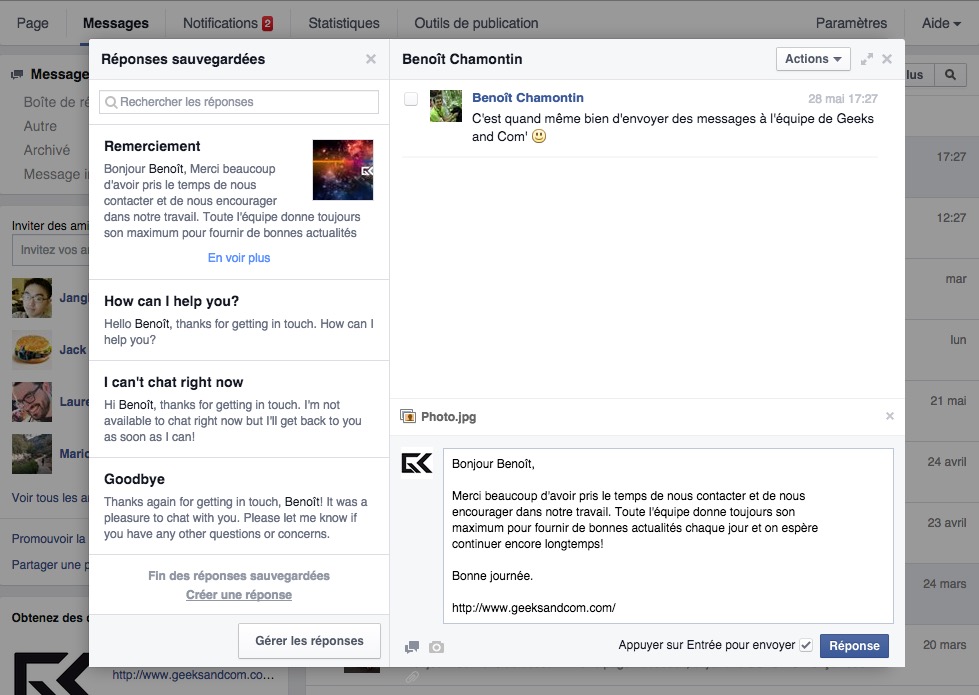This screenshot has width=979, height=695.
Task: Click the messages bubble icon in left sidebar
Action: (x=15, y=71)
